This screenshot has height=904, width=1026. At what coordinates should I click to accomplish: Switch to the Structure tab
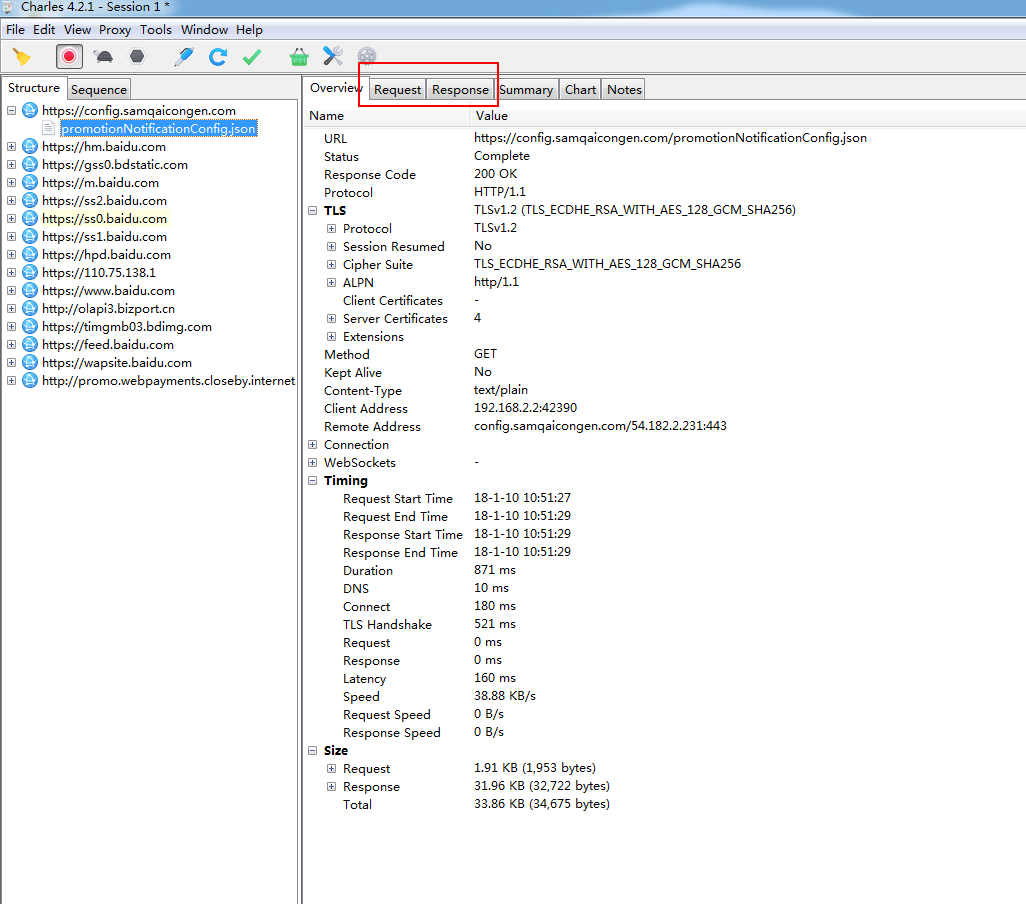[x=34, y=88]
